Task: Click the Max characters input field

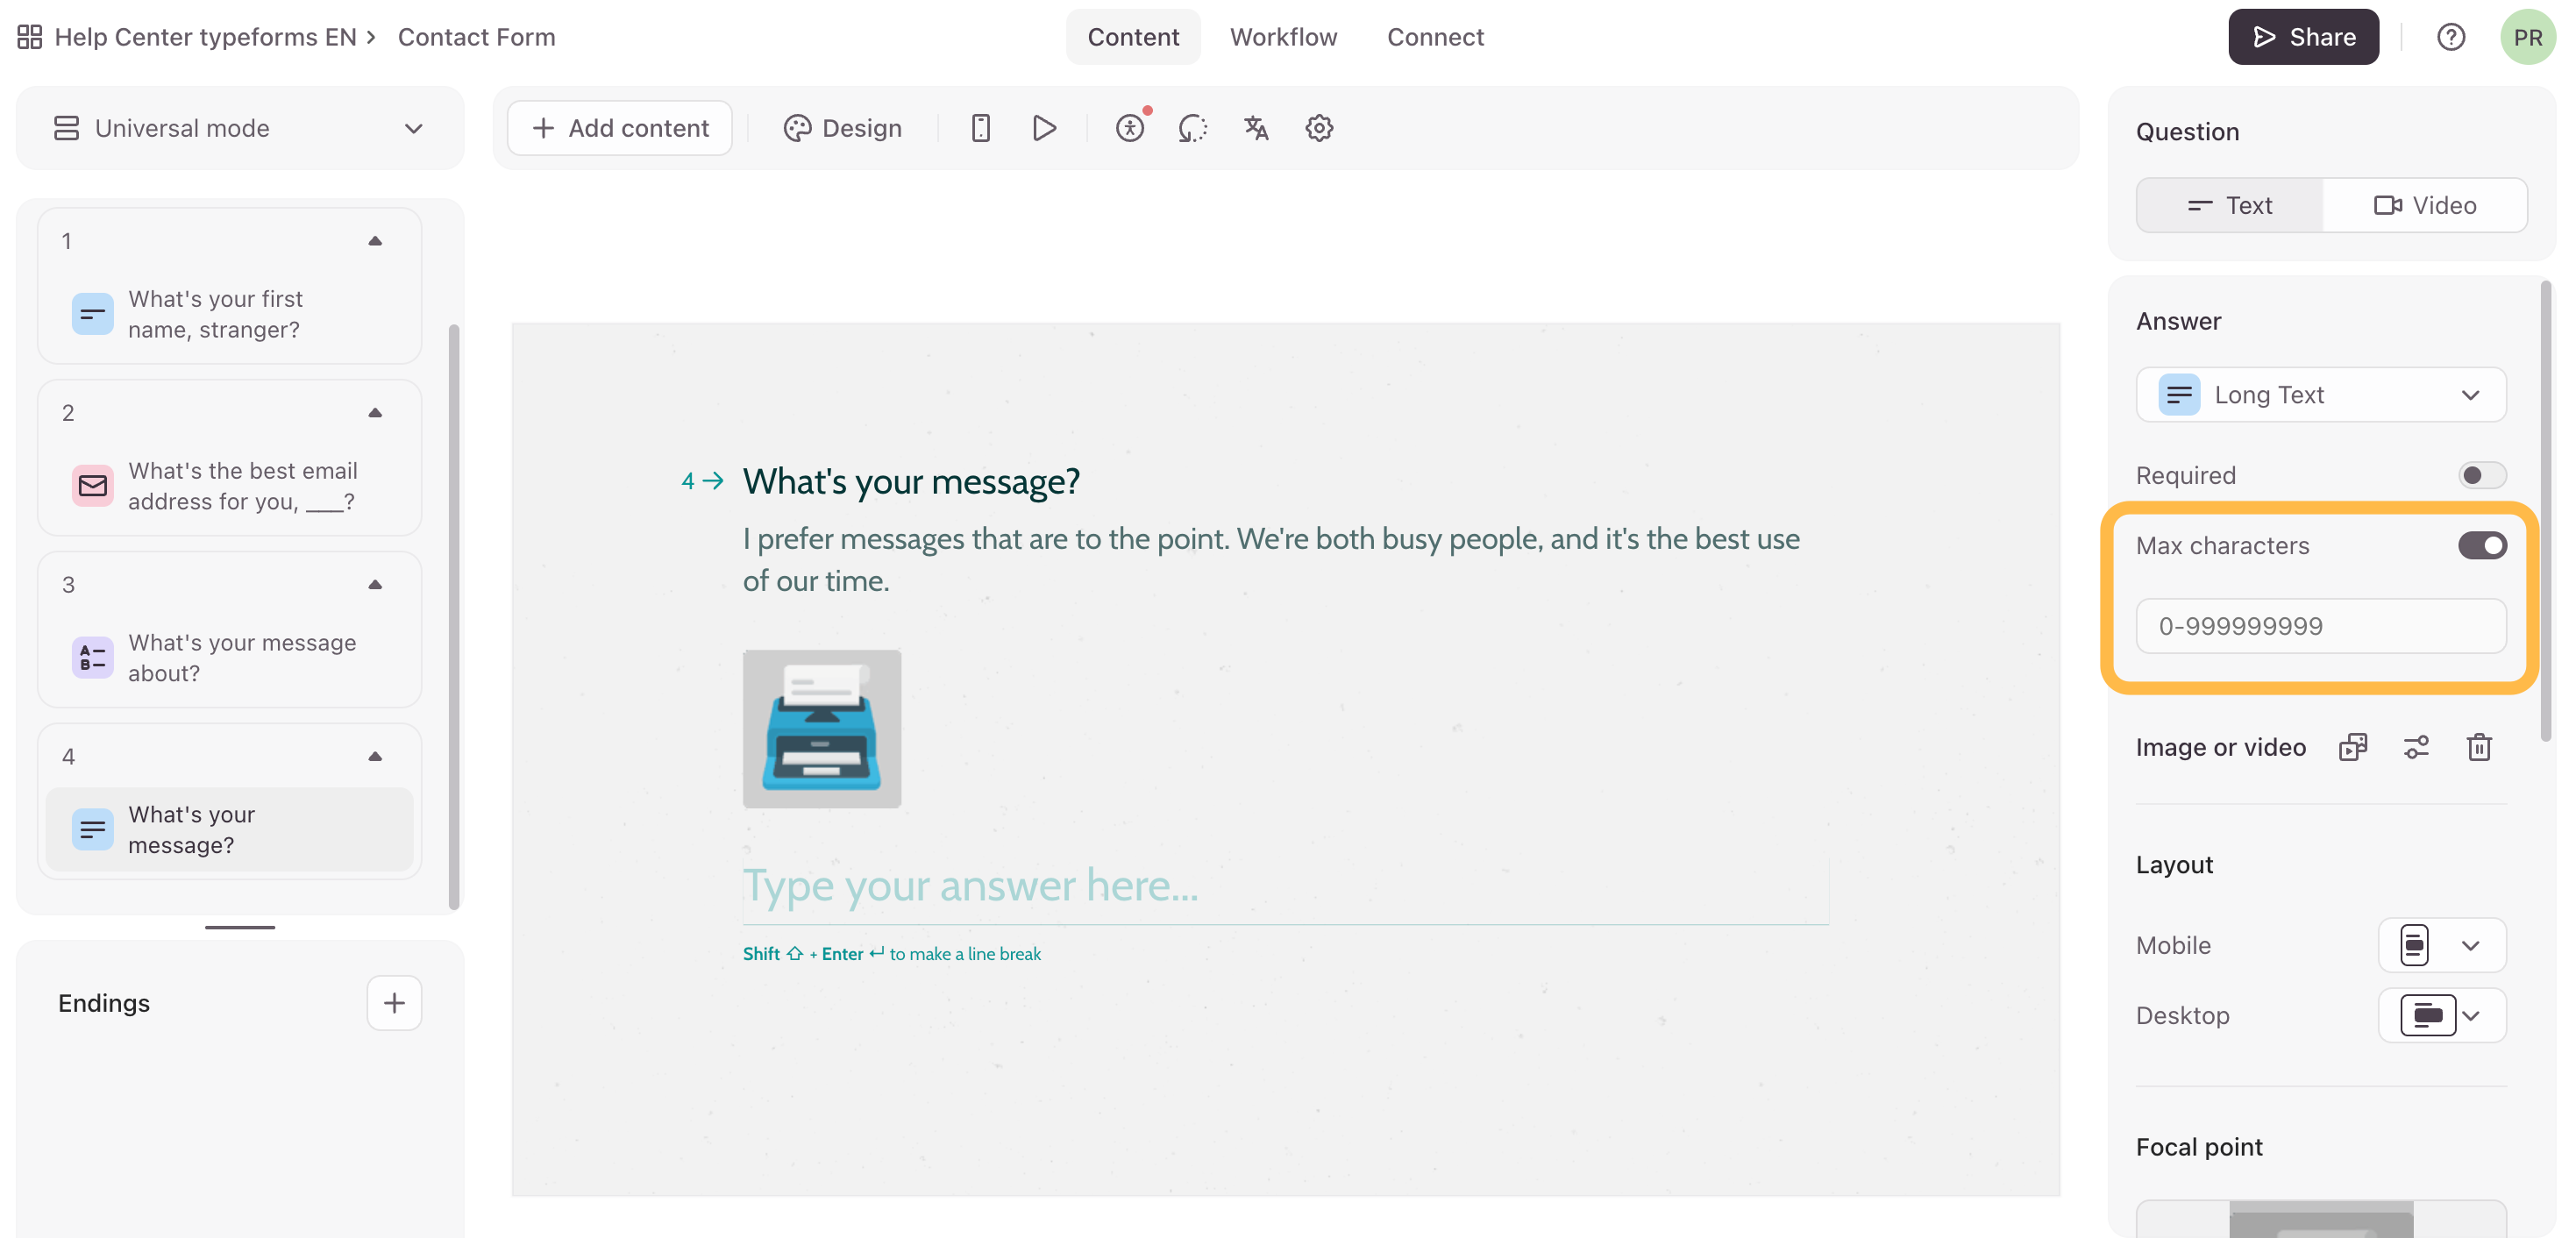Action: [x=2320, y=626]
